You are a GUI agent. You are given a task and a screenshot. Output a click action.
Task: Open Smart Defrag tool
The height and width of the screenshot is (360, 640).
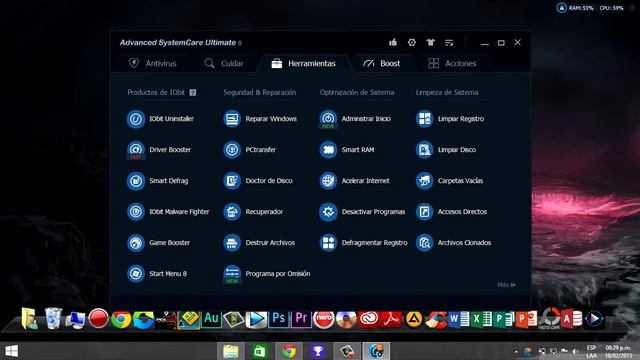click(158, 181)
